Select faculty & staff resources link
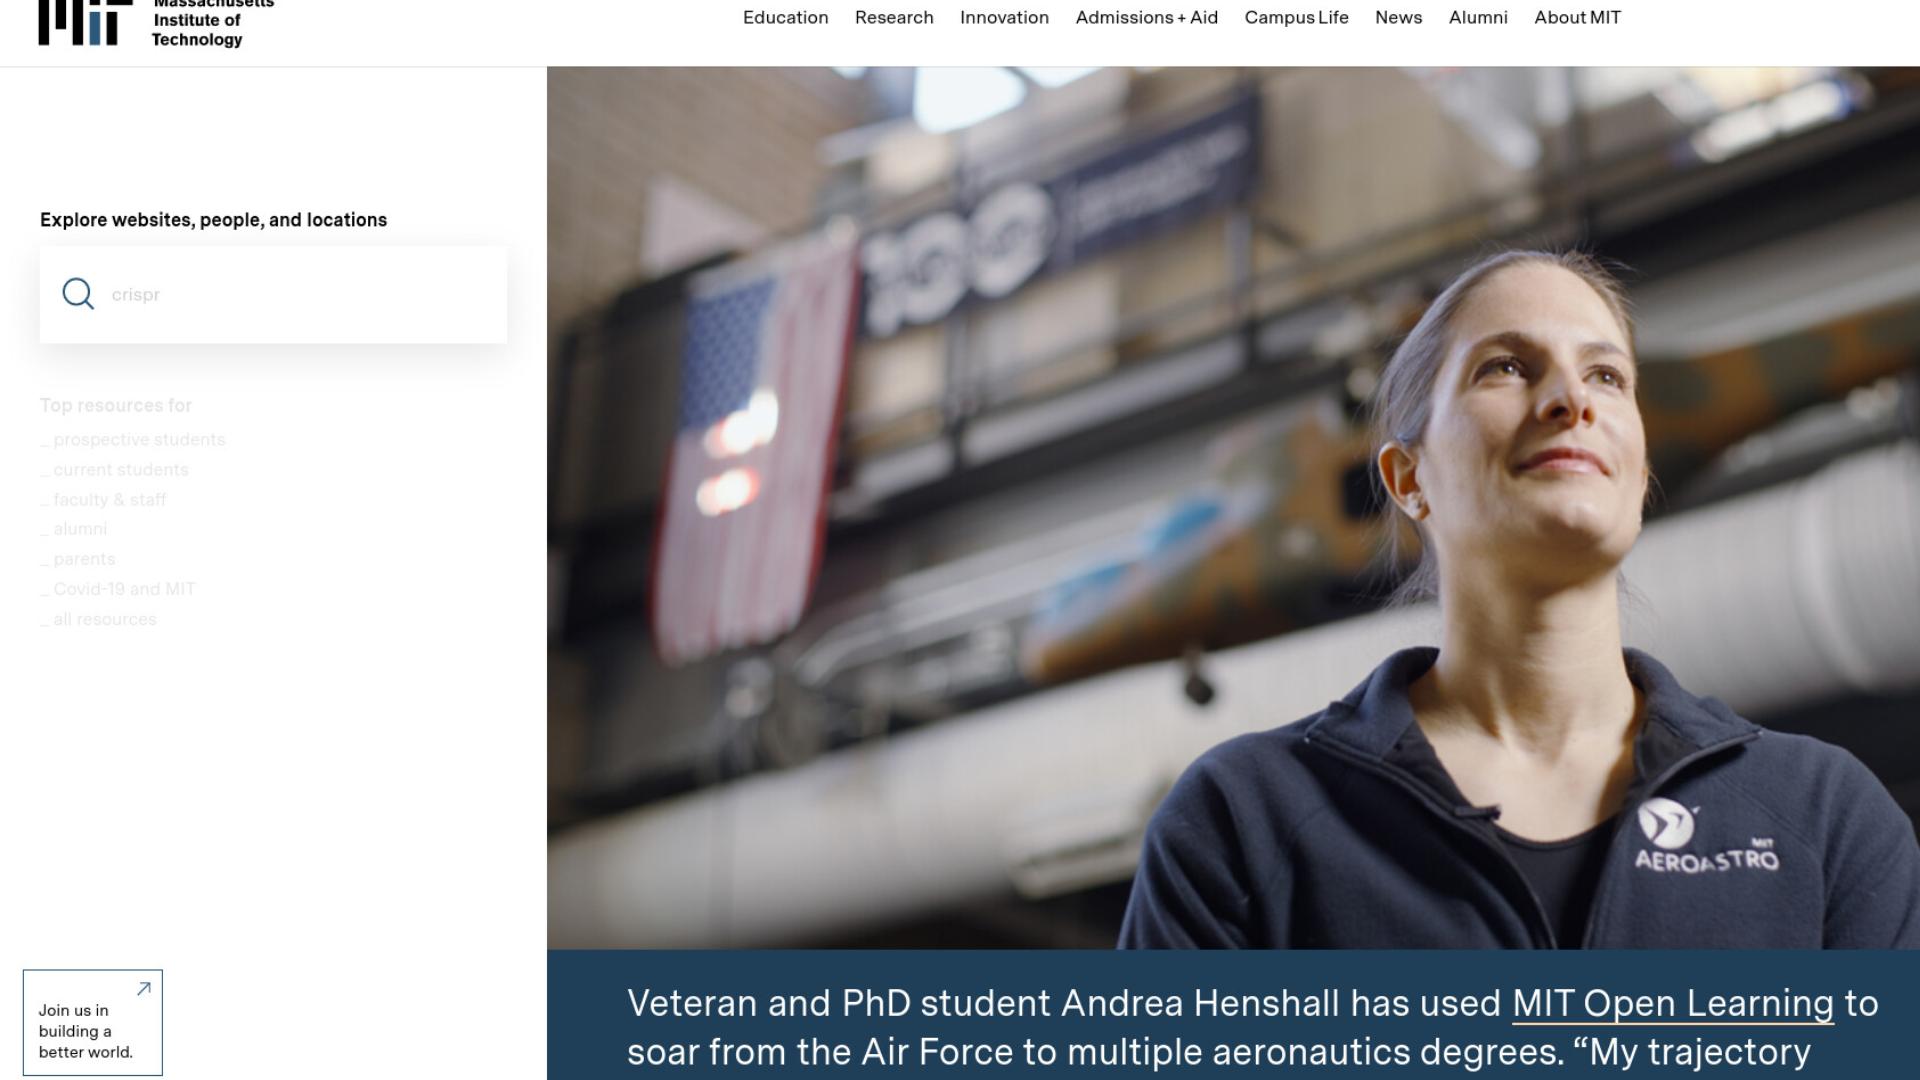The height and width of the screenshot is (1080, 1920). [103, 500]
